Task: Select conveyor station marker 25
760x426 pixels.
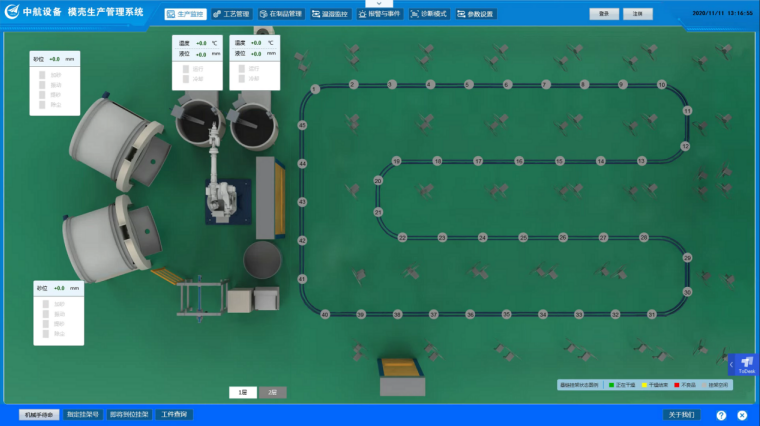Action: 523,237
